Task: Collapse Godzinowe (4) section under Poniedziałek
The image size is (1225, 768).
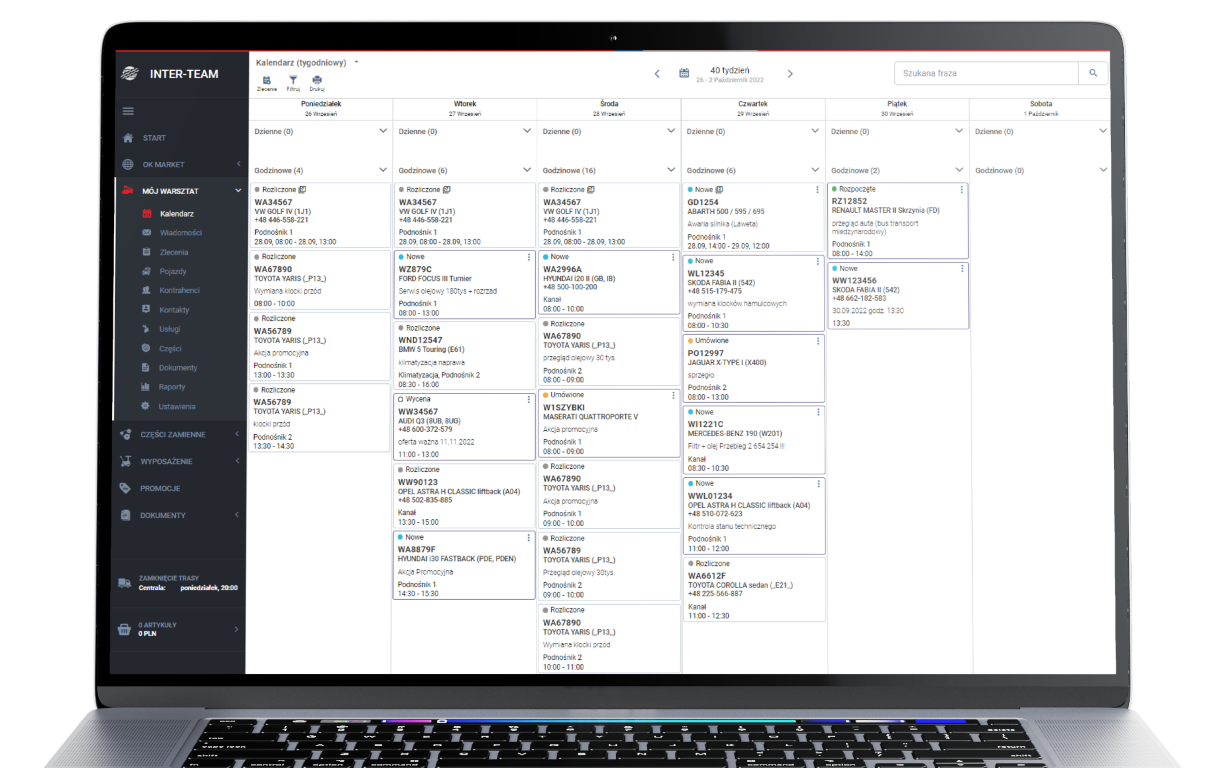Action: 382,171
